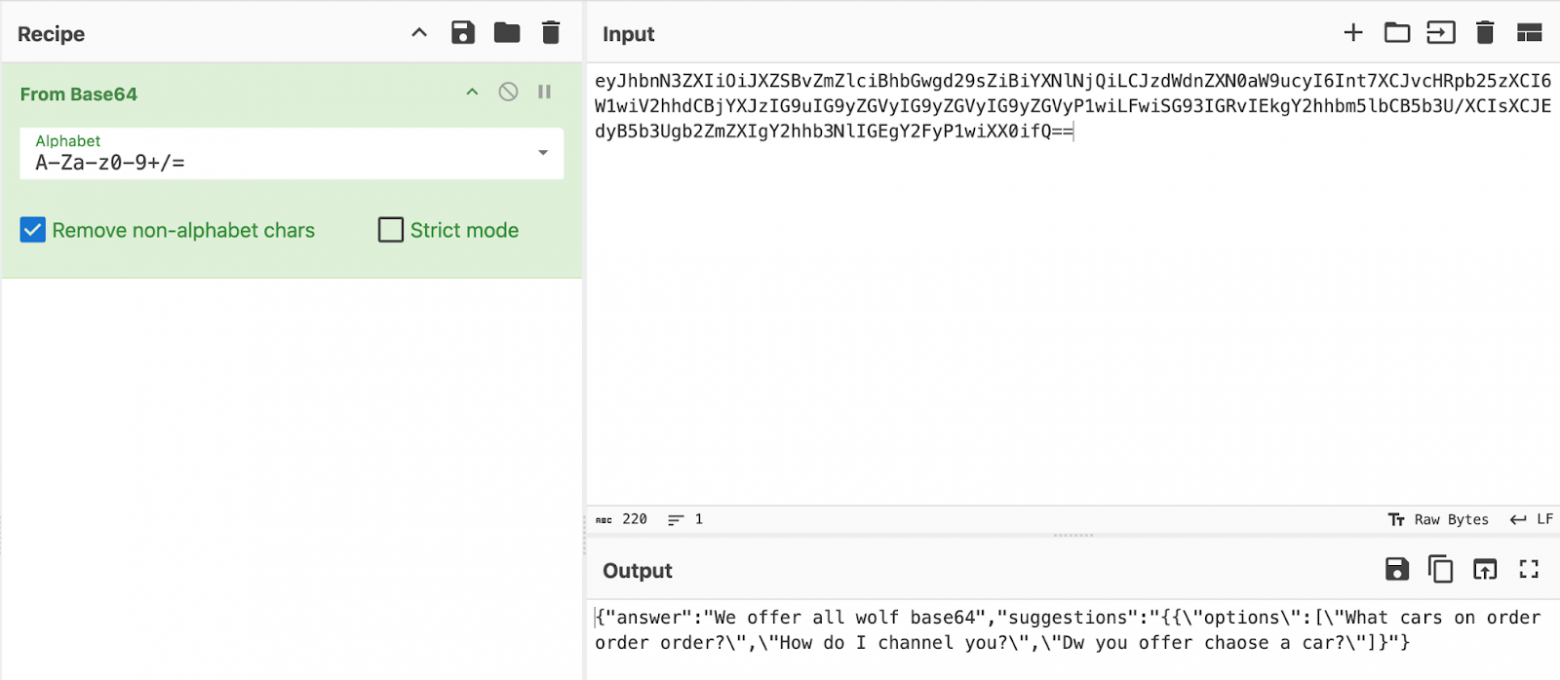The image size is (1560, 680).
Task: Replace input with output icon
Action: 1484,570
